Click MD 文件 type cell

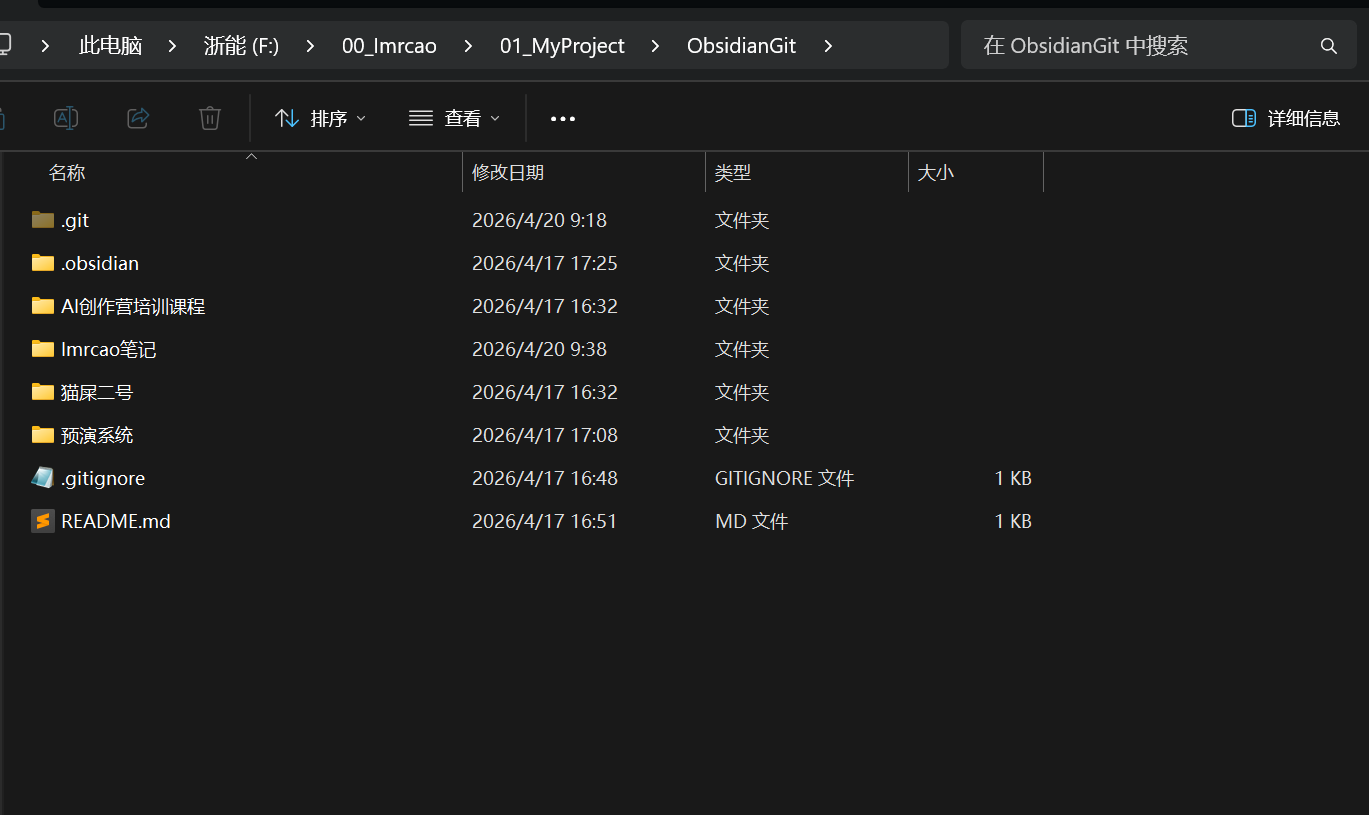752,521
